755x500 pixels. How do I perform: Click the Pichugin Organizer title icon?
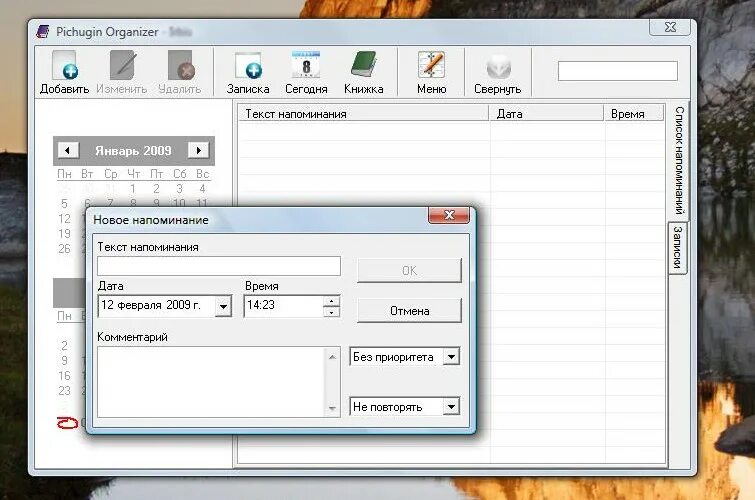(43, 32)
